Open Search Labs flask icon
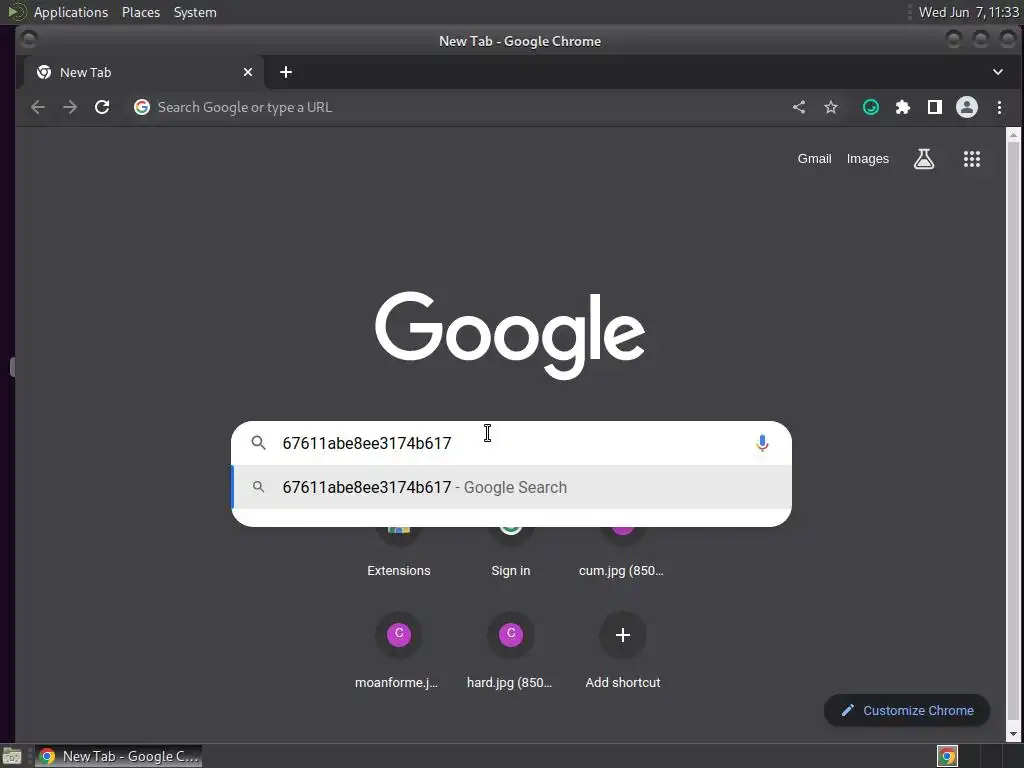This screenshot has height=768, width=1024. point(923,159)
